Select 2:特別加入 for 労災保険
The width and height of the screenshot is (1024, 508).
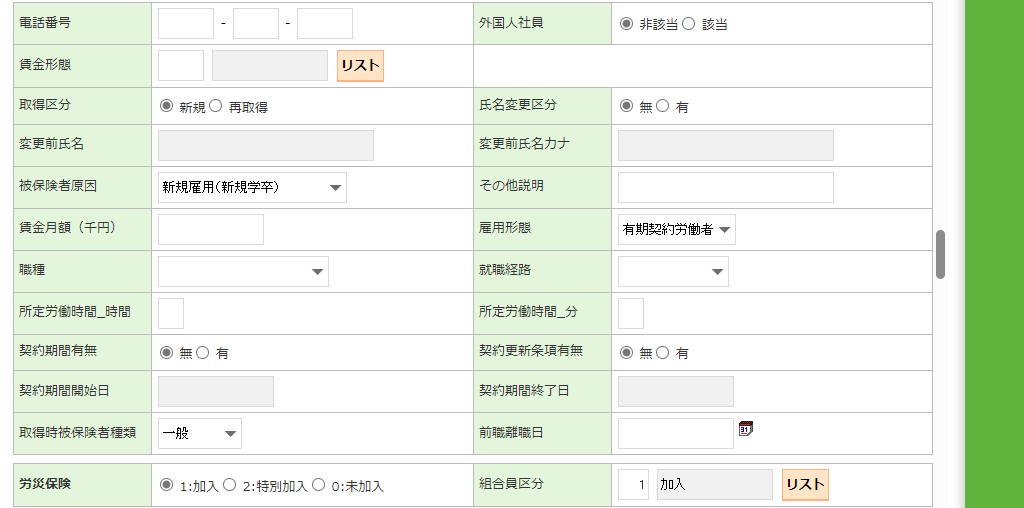[x=229, y=485]
